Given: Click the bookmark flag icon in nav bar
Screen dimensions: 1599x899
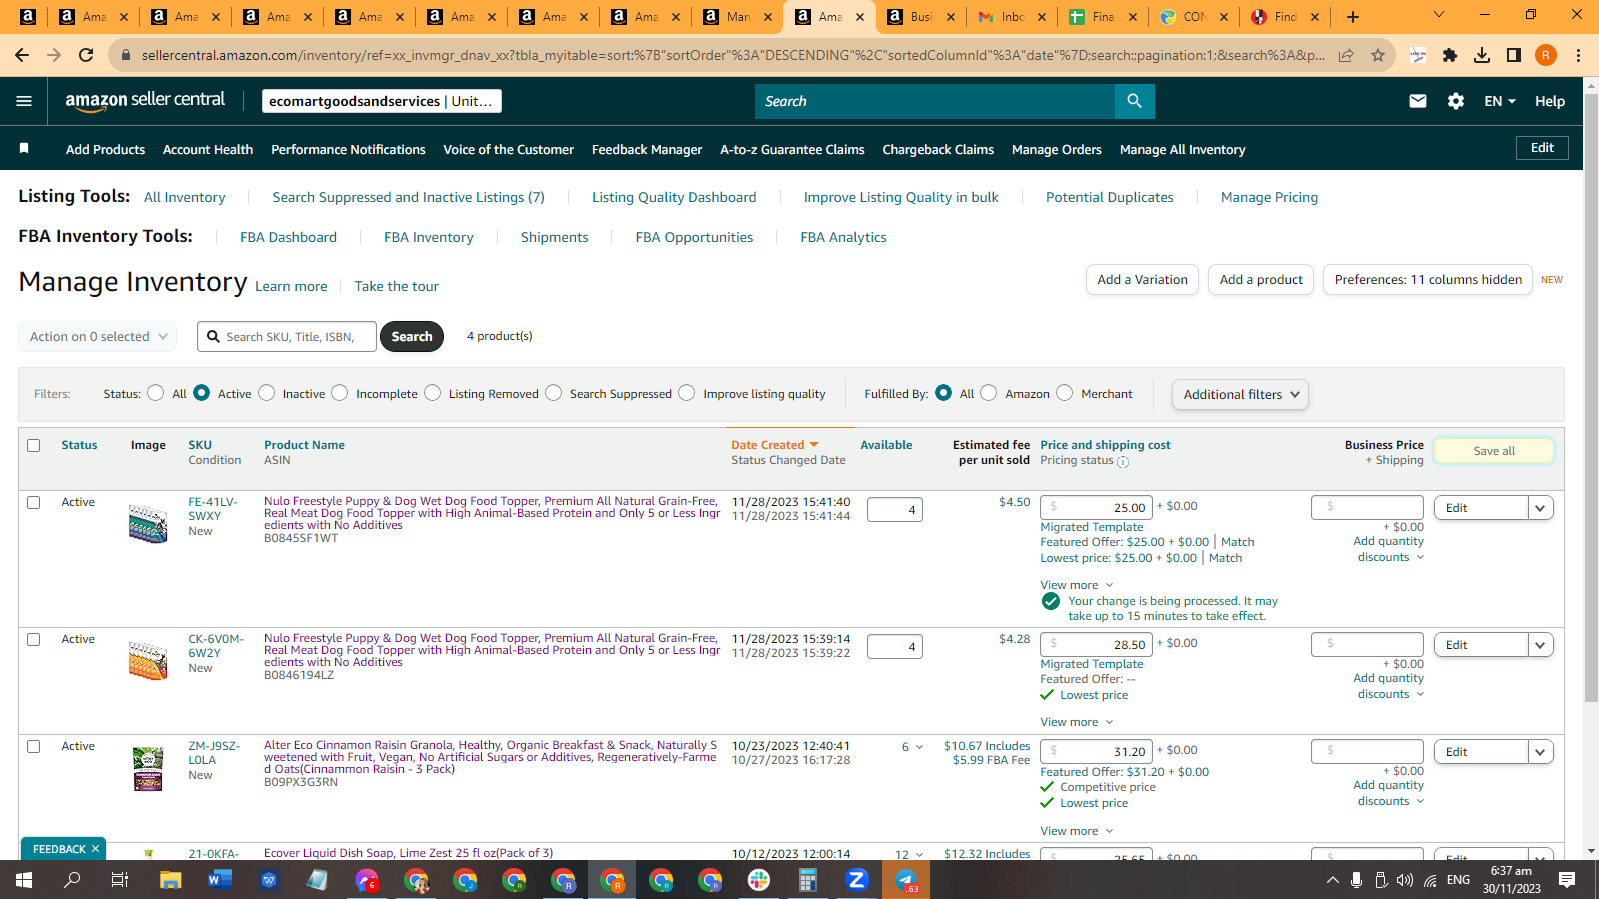Looking at the screenshot, I should point(24,148).
